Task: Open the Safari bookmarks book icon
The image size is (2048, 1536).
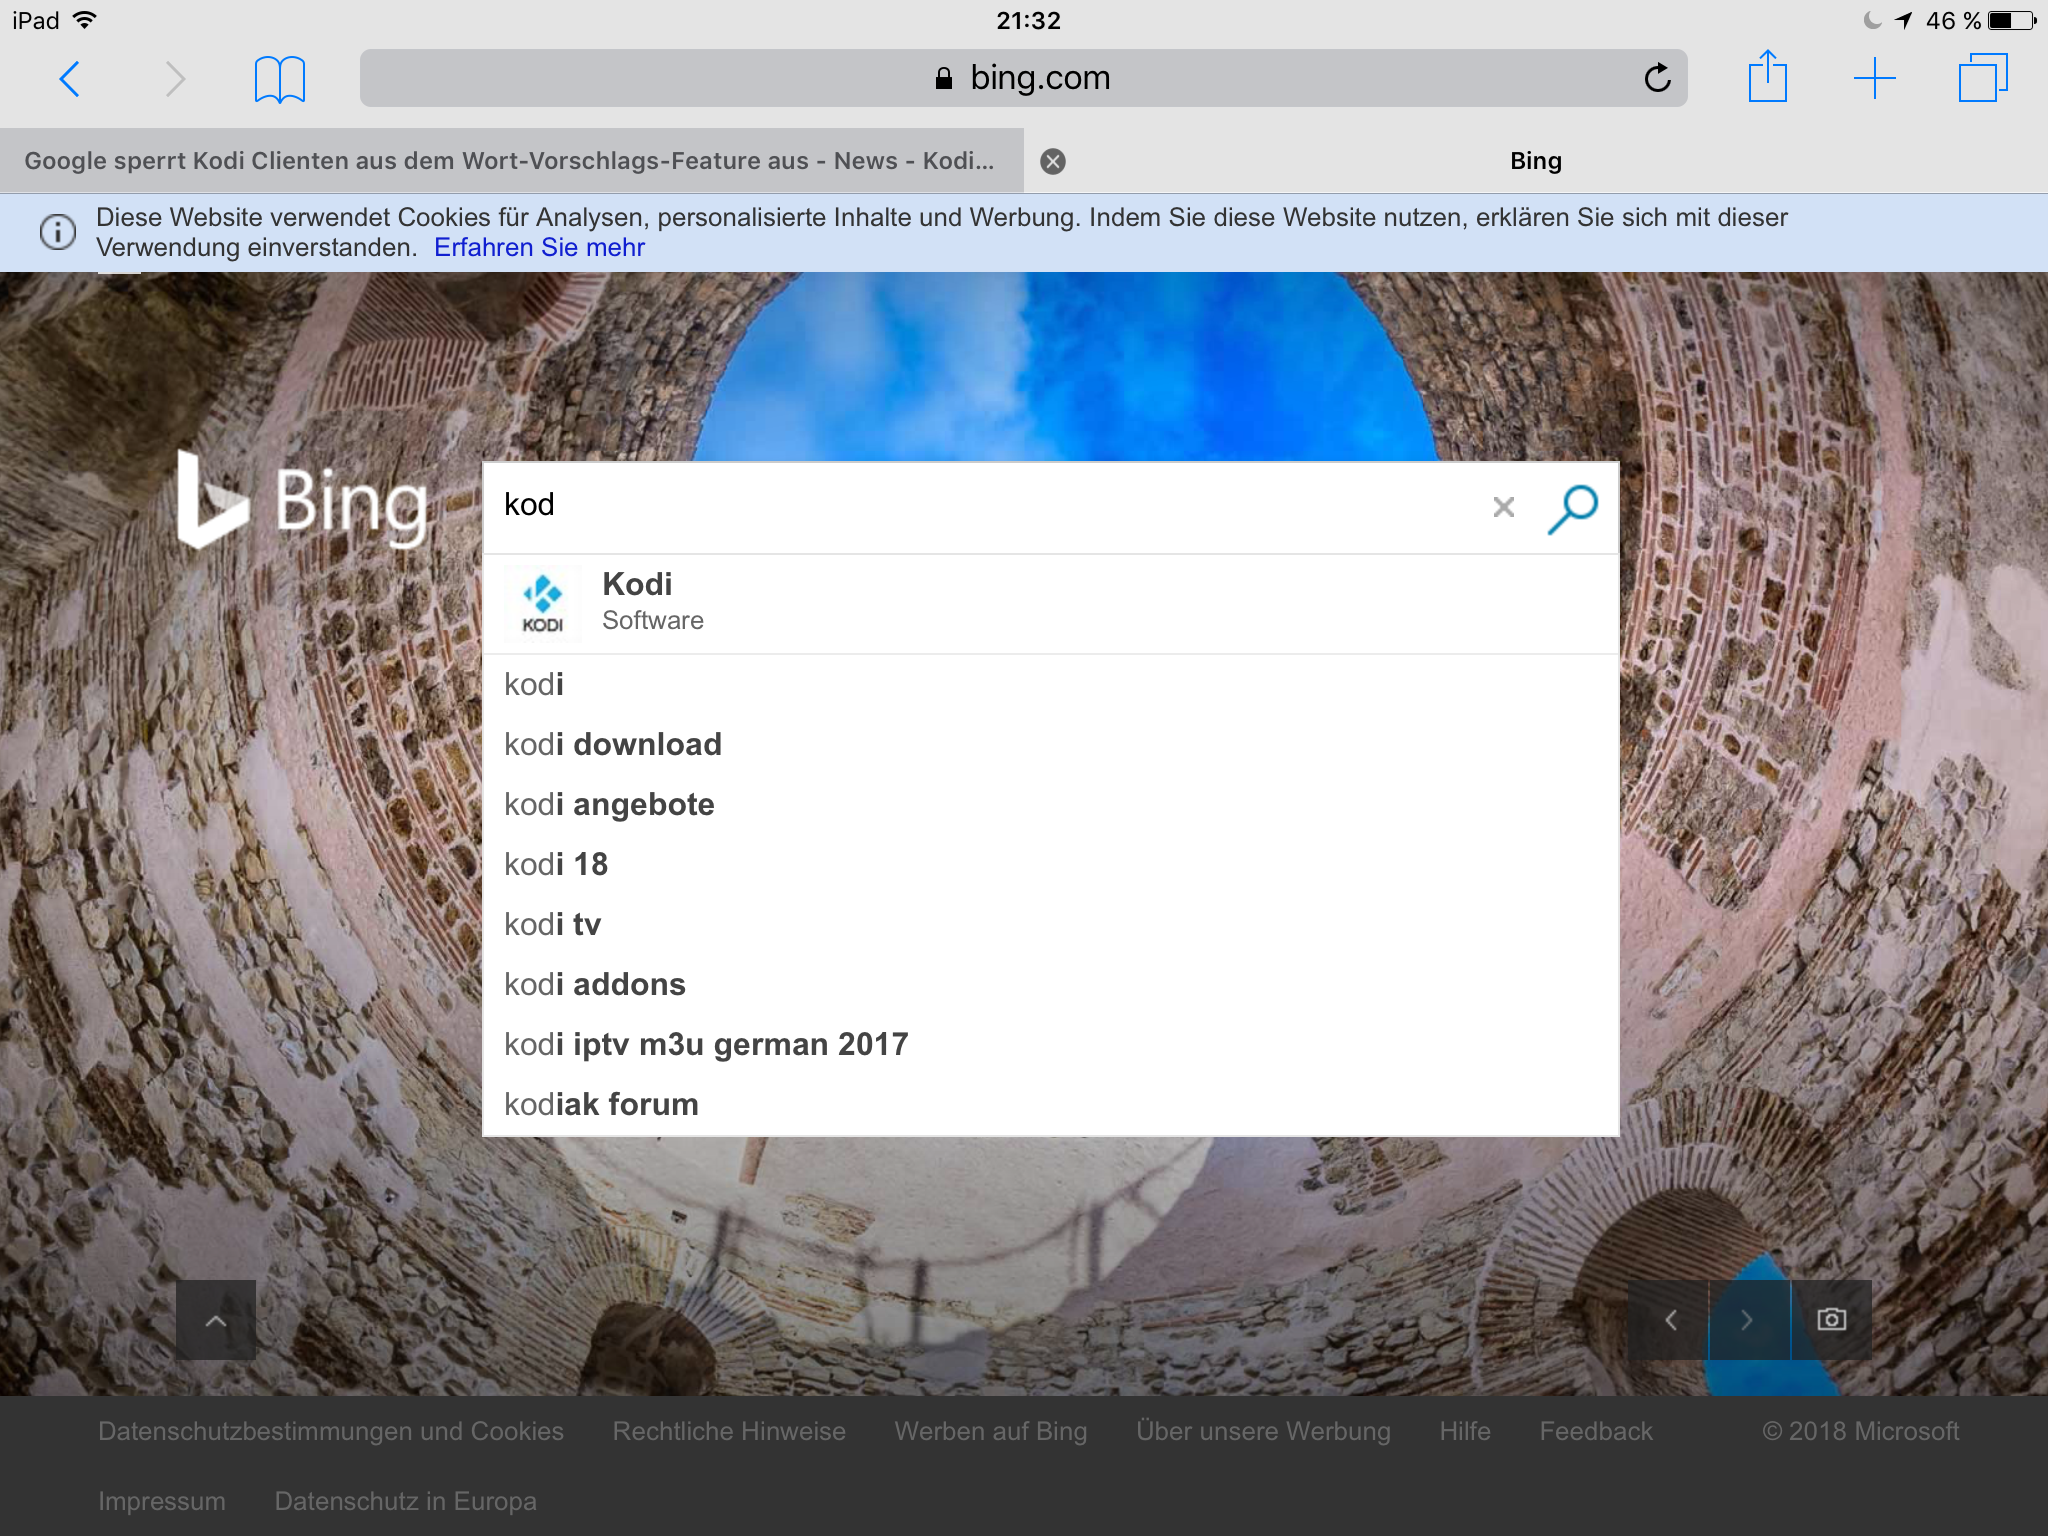Action: click(279, 79)
